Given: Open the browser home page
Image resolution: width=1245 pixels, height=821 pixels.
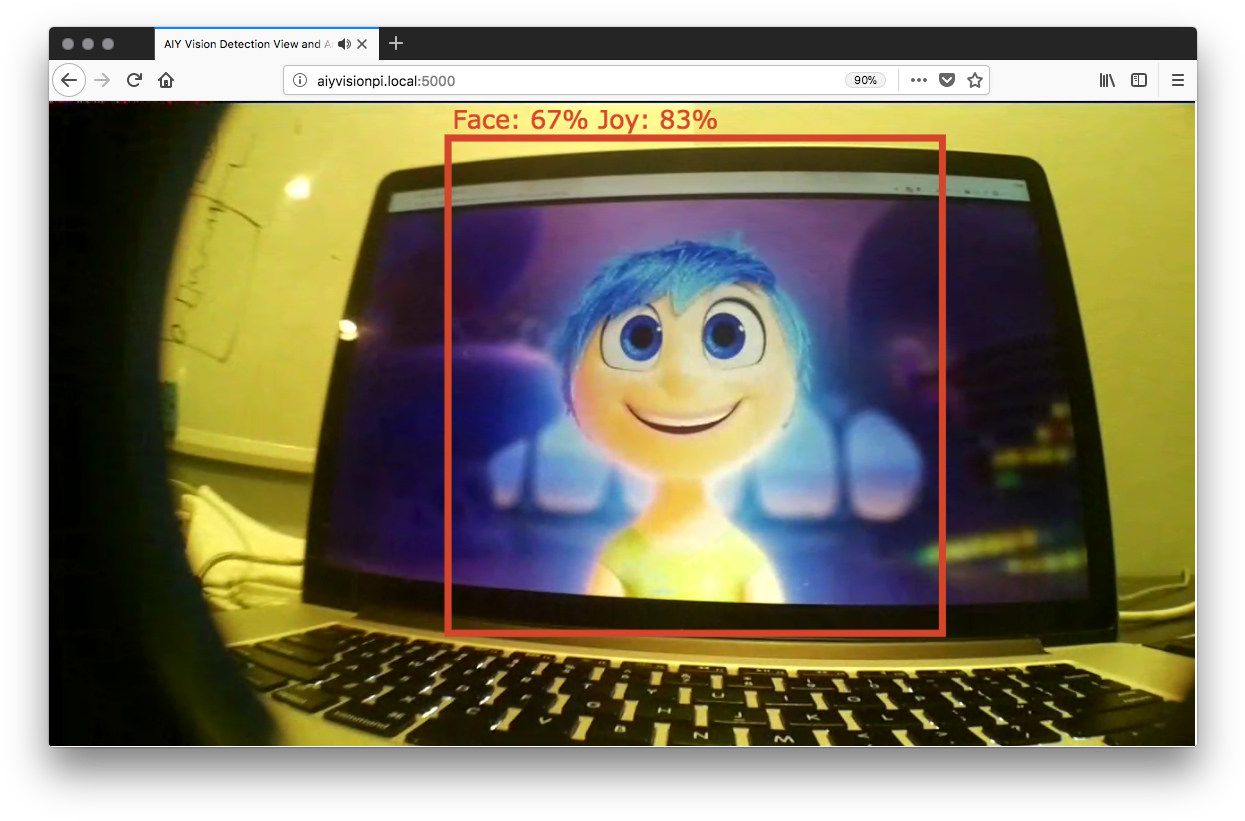Looking at the screenshot, I should coord(166,80).
